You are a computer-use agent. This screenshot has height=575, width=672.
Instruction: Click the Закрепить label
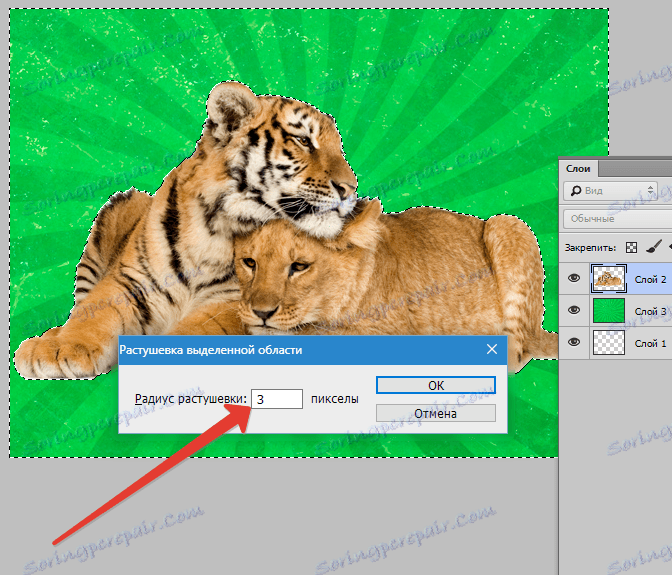pos(590,248)
